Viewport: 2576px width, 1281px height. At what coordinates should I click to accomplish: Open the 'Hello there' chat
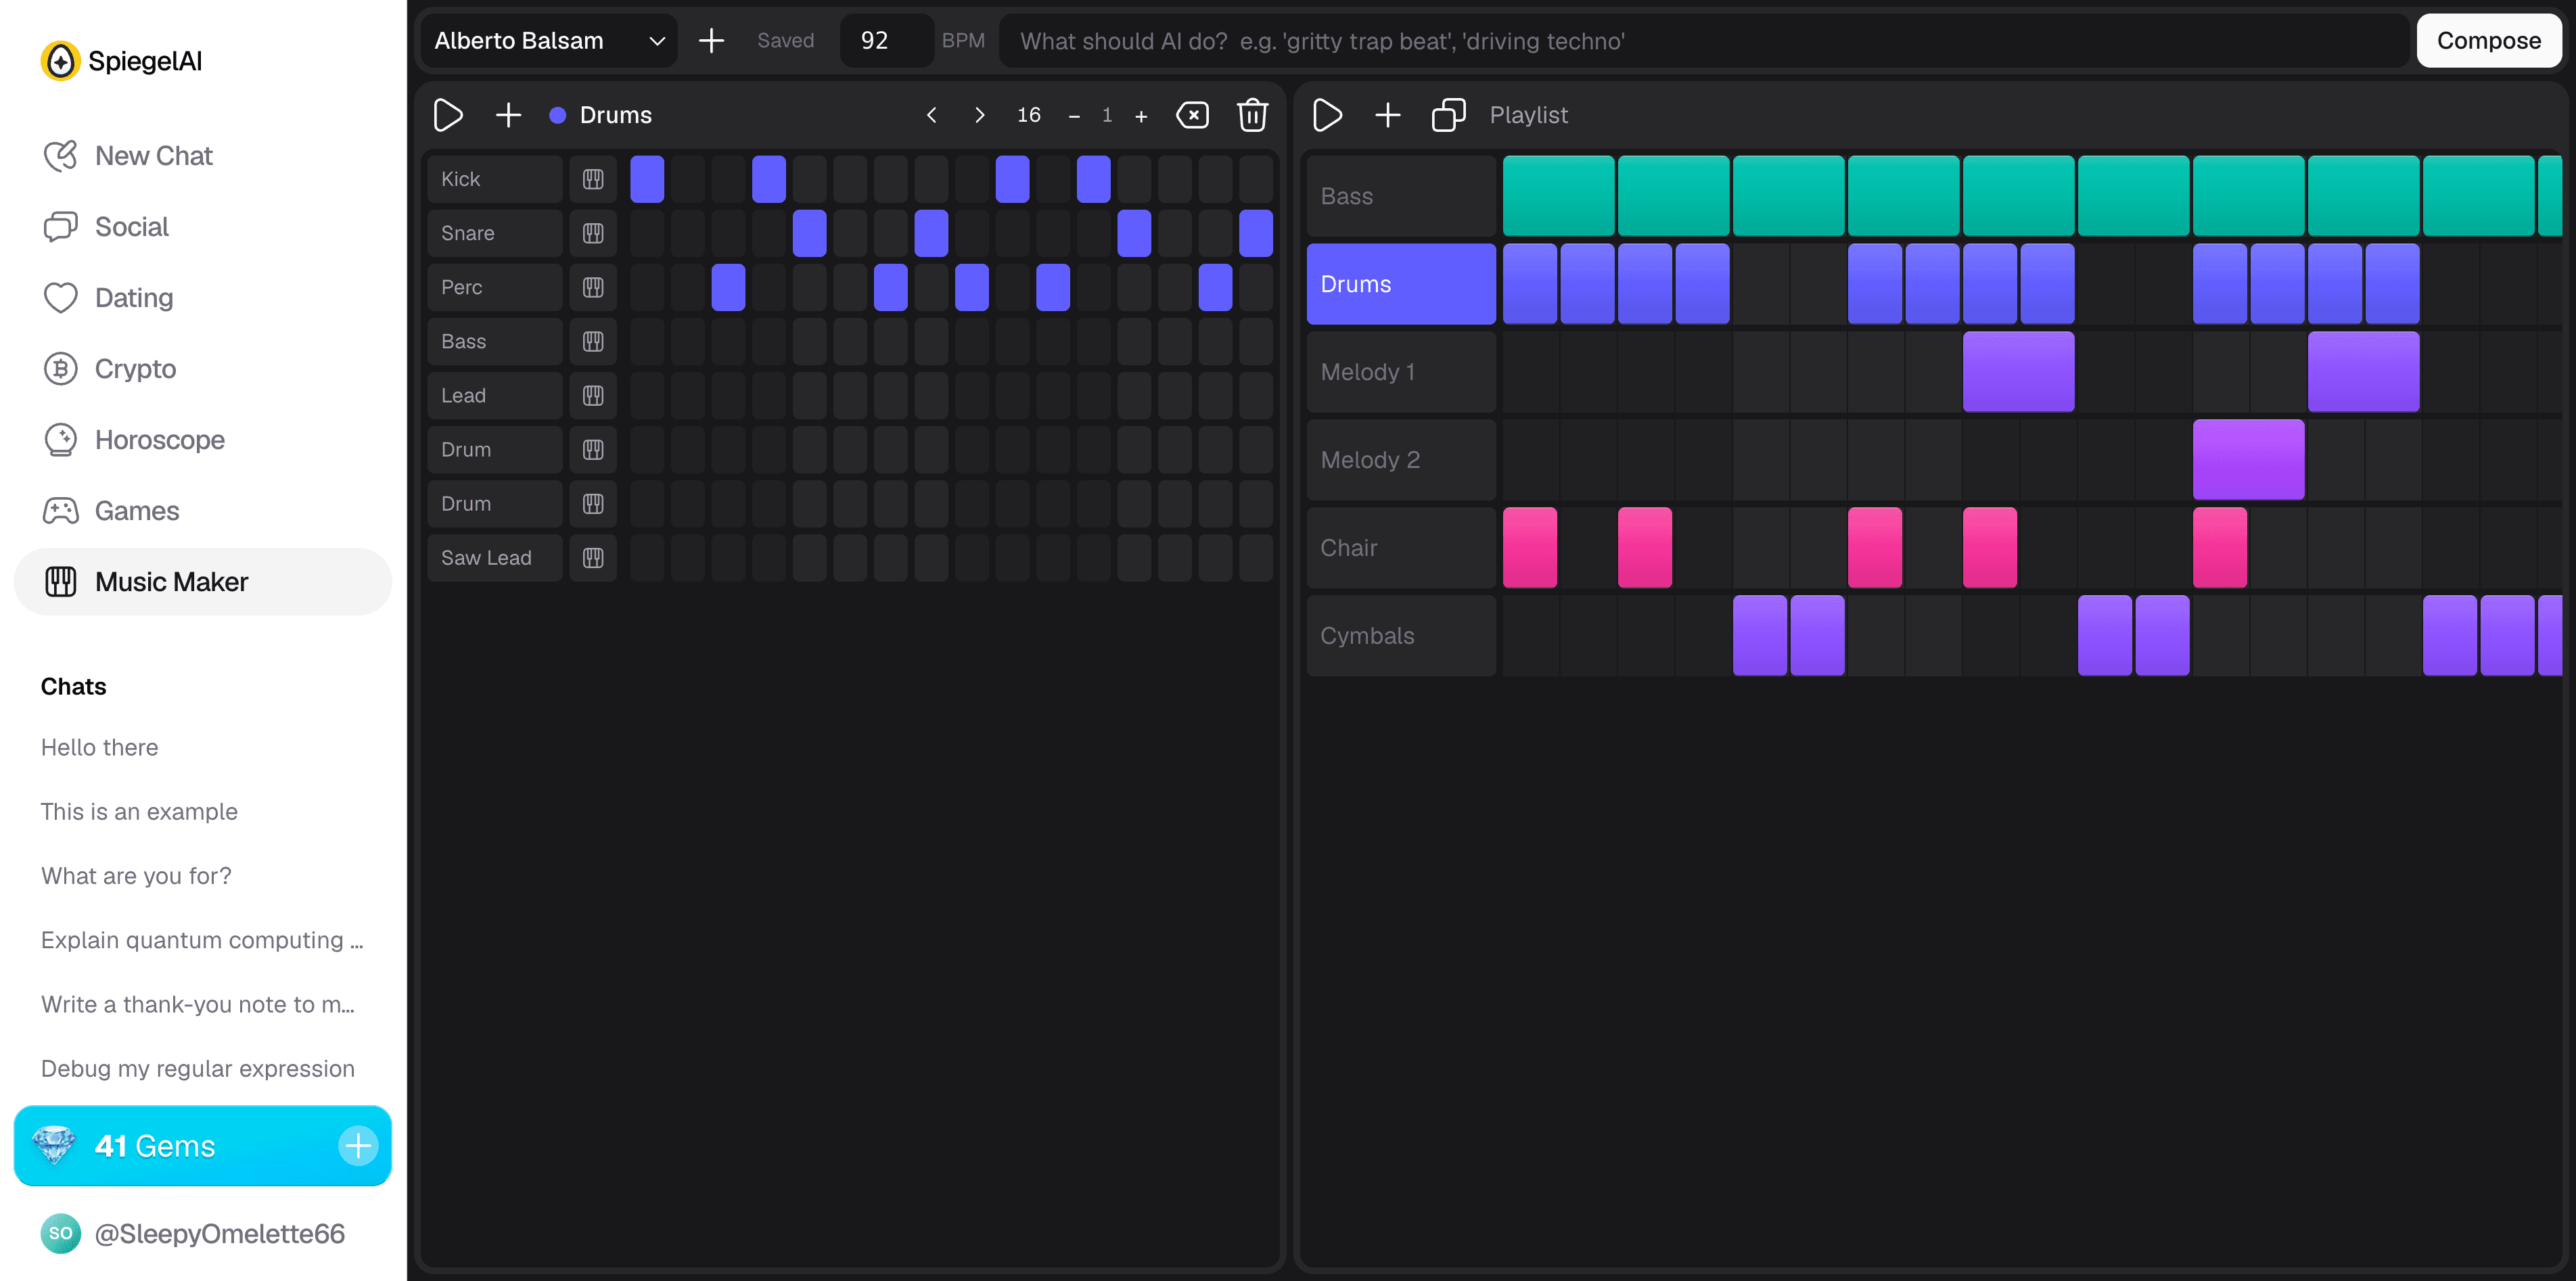click(x=100, y=748)
